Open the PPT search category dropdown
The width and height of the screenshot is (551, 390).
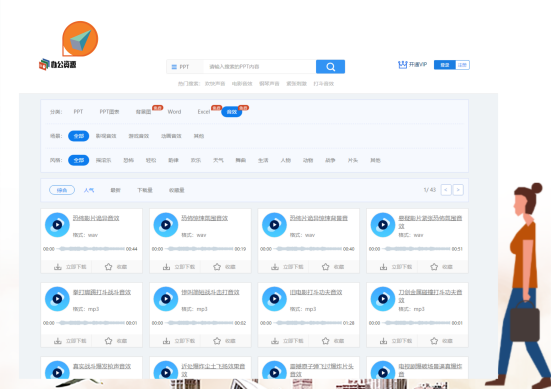[184, 67]
